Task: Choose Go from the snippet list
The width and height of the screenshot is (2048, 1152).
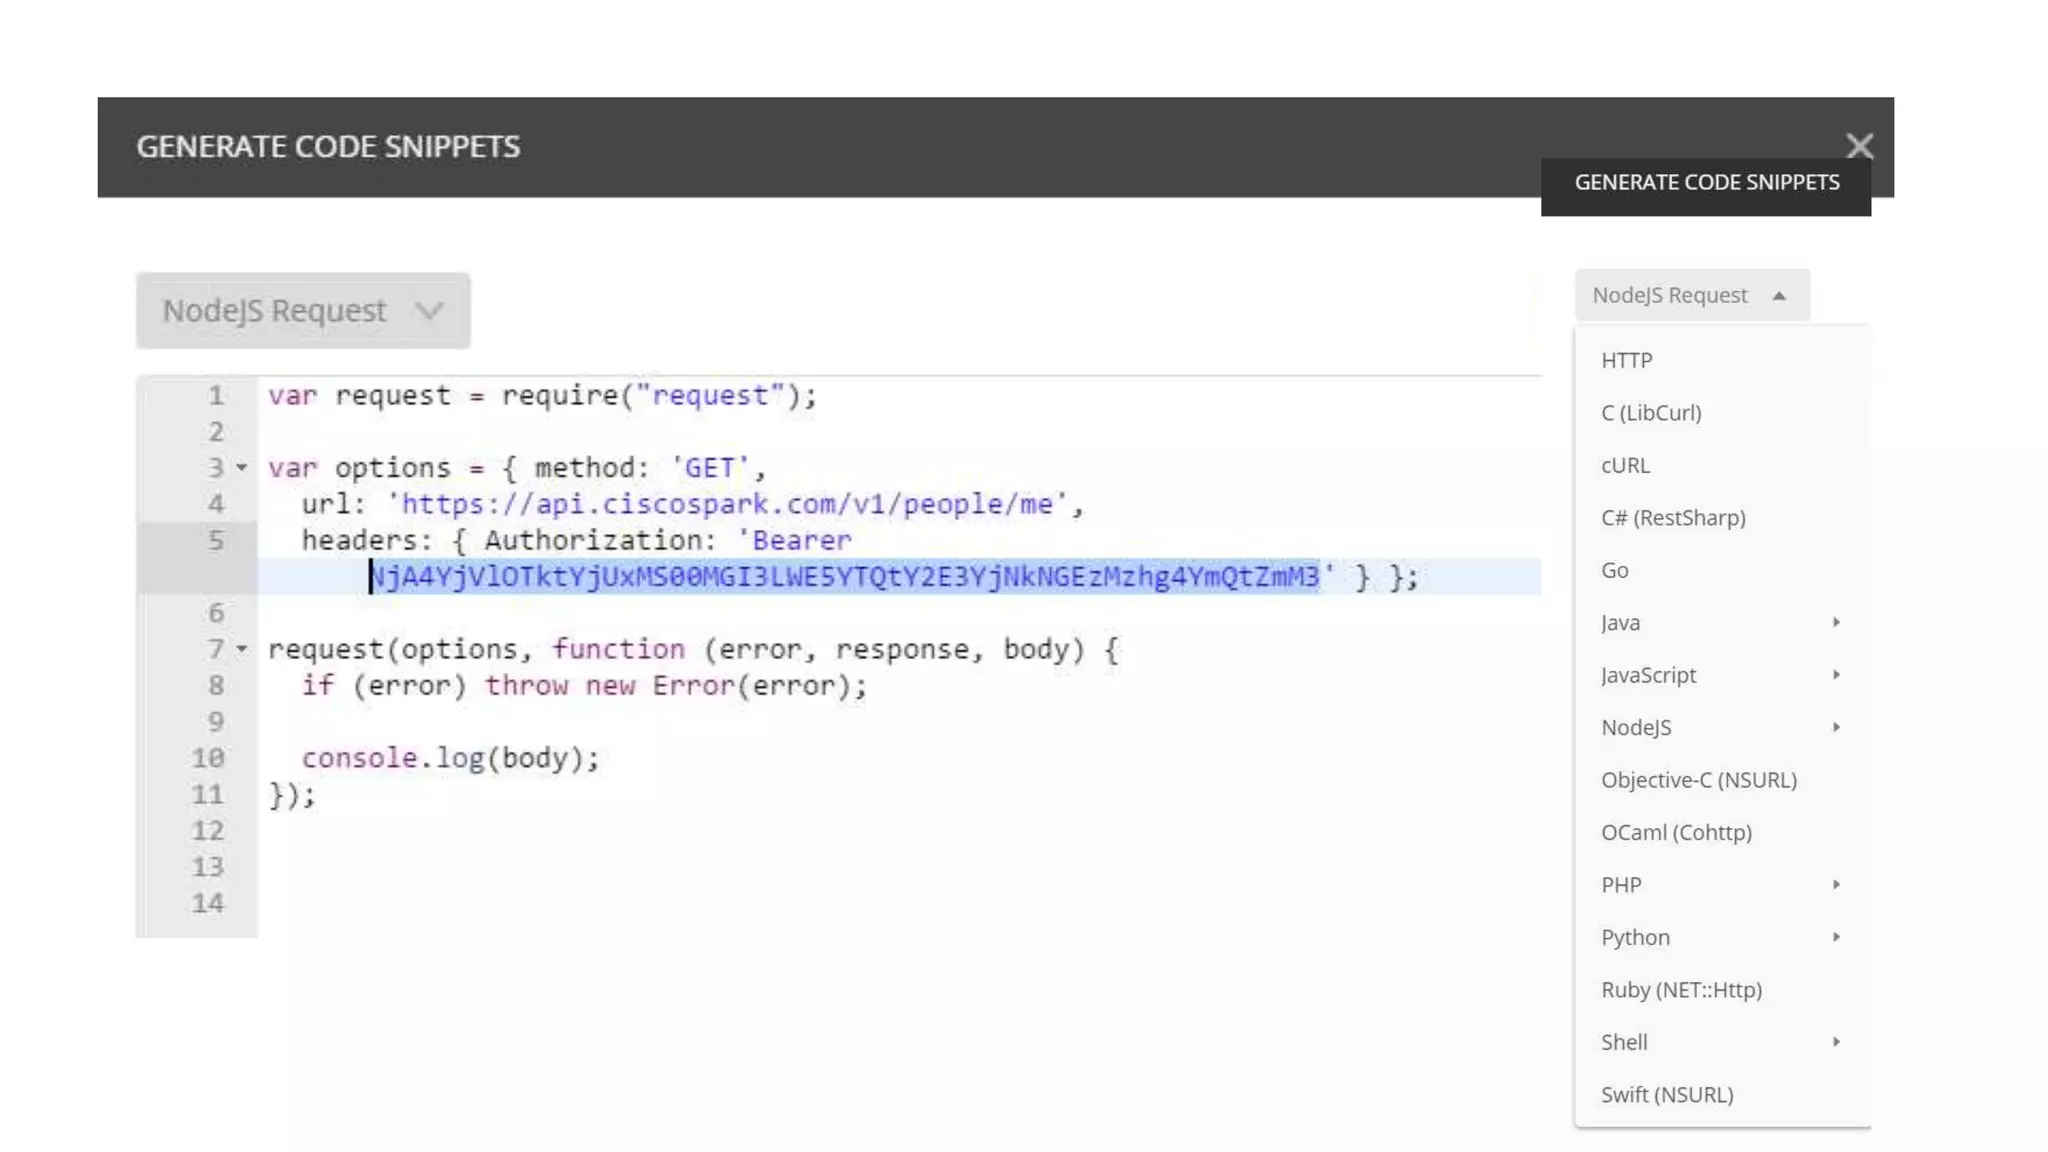Action: pos(1614,570)
